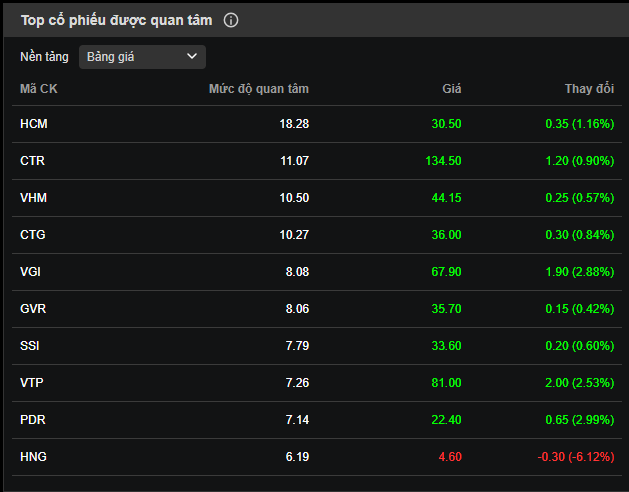Screen dimensions: 629x492
Task: Click GVR price 35.70
Action: click(x=446, y=309)
